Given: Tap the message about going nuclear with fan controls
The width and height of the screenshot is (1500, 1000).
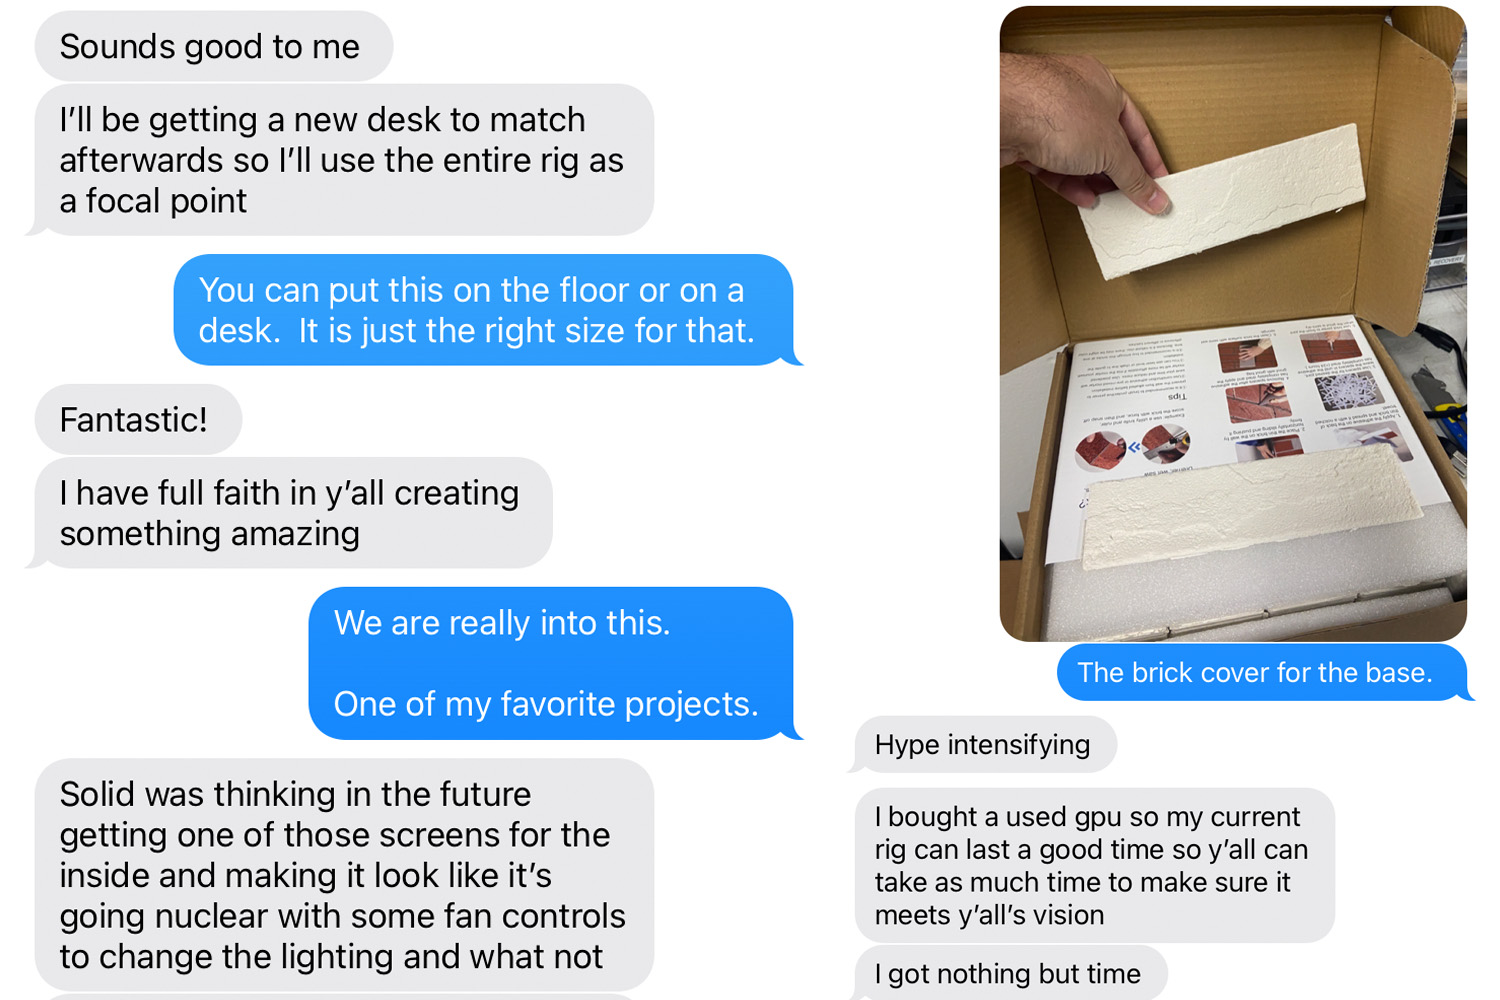Looking at the screenshot, I should pyautogui.click(x=344, y=875).
